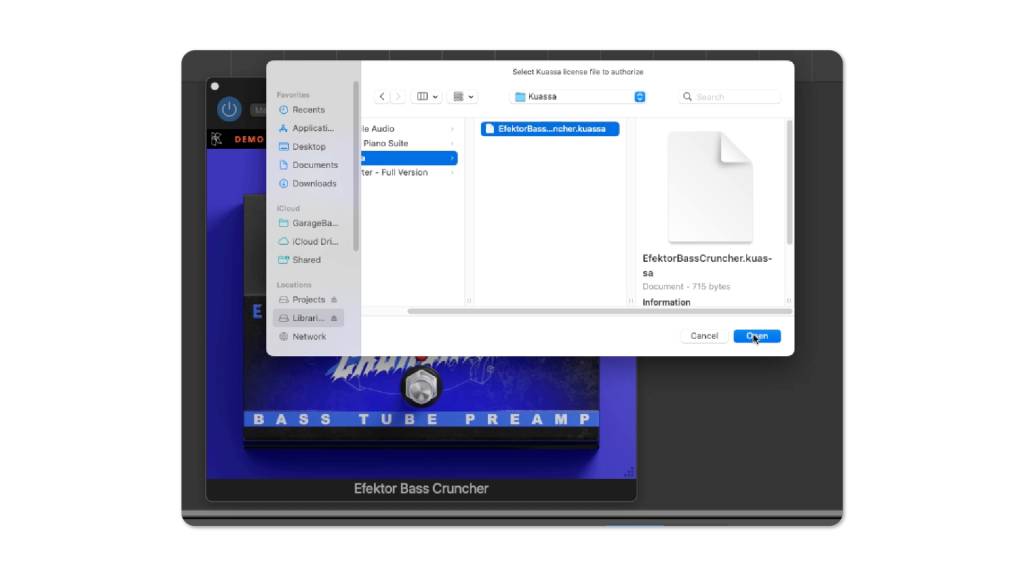Open the Documents sidebar icon
The image size is (1024, 576).
point(309,164)
